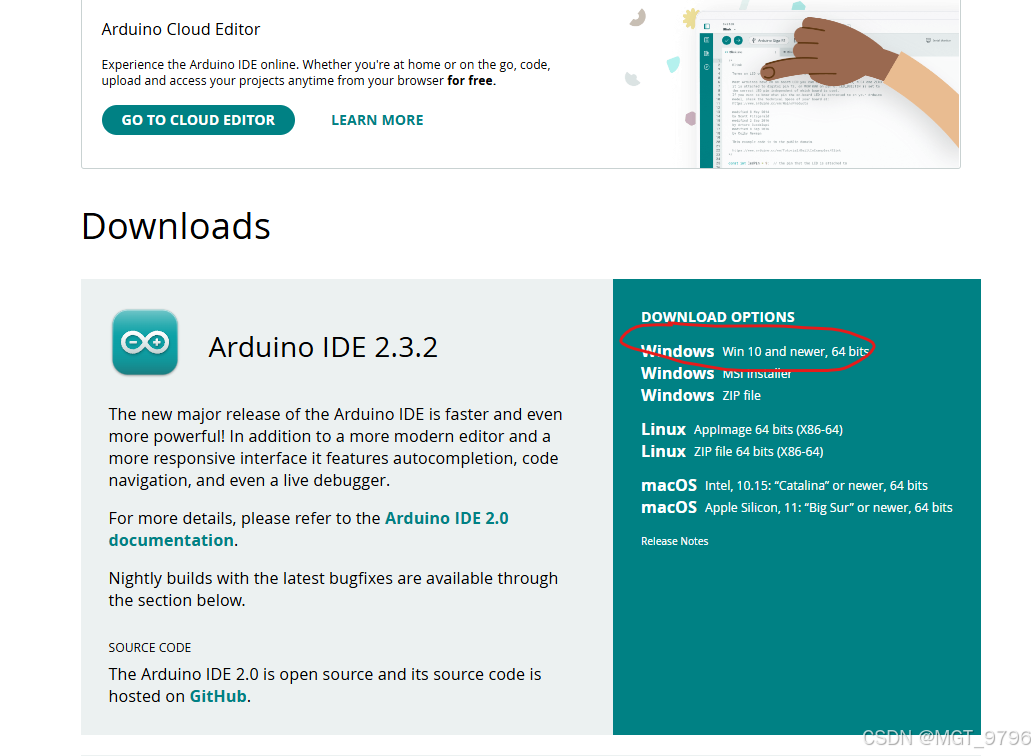The image size is (1035, 756).
Task: Download Linux AppImage 64 bits (X86-64)
Action: (741, 430)
